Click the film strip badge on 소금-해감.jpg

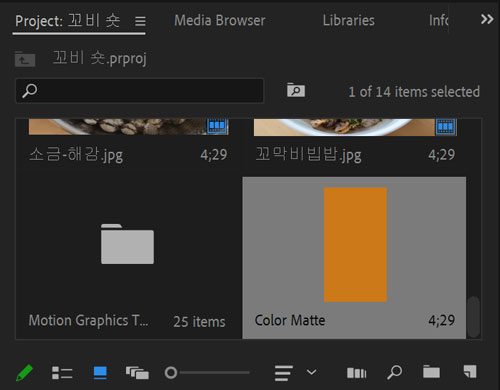217,126
